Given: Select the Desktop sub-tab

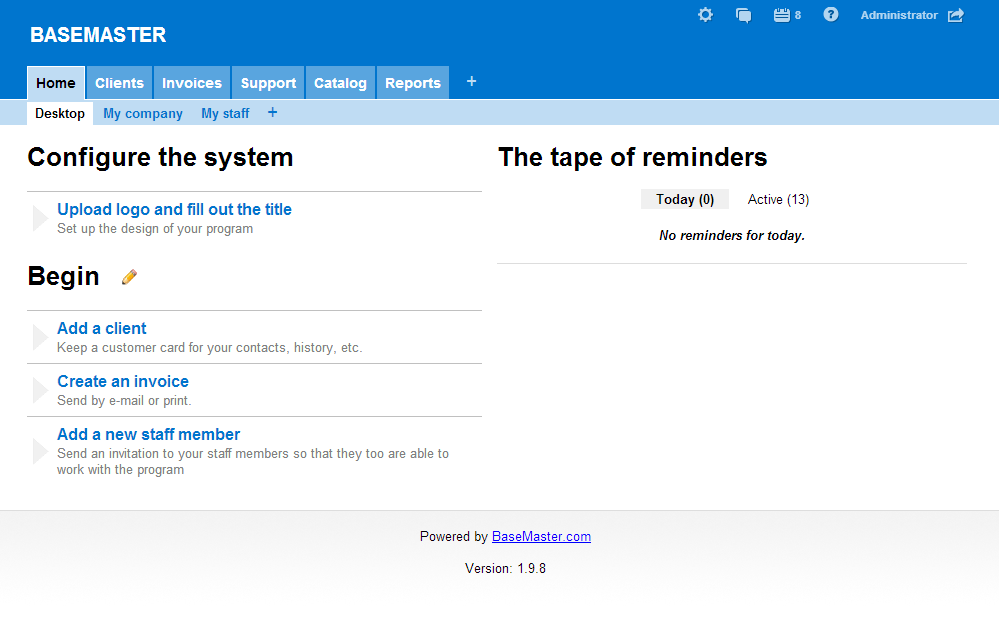Looking at the screenshot, I should pyautogui.click(x=60, y=113).
